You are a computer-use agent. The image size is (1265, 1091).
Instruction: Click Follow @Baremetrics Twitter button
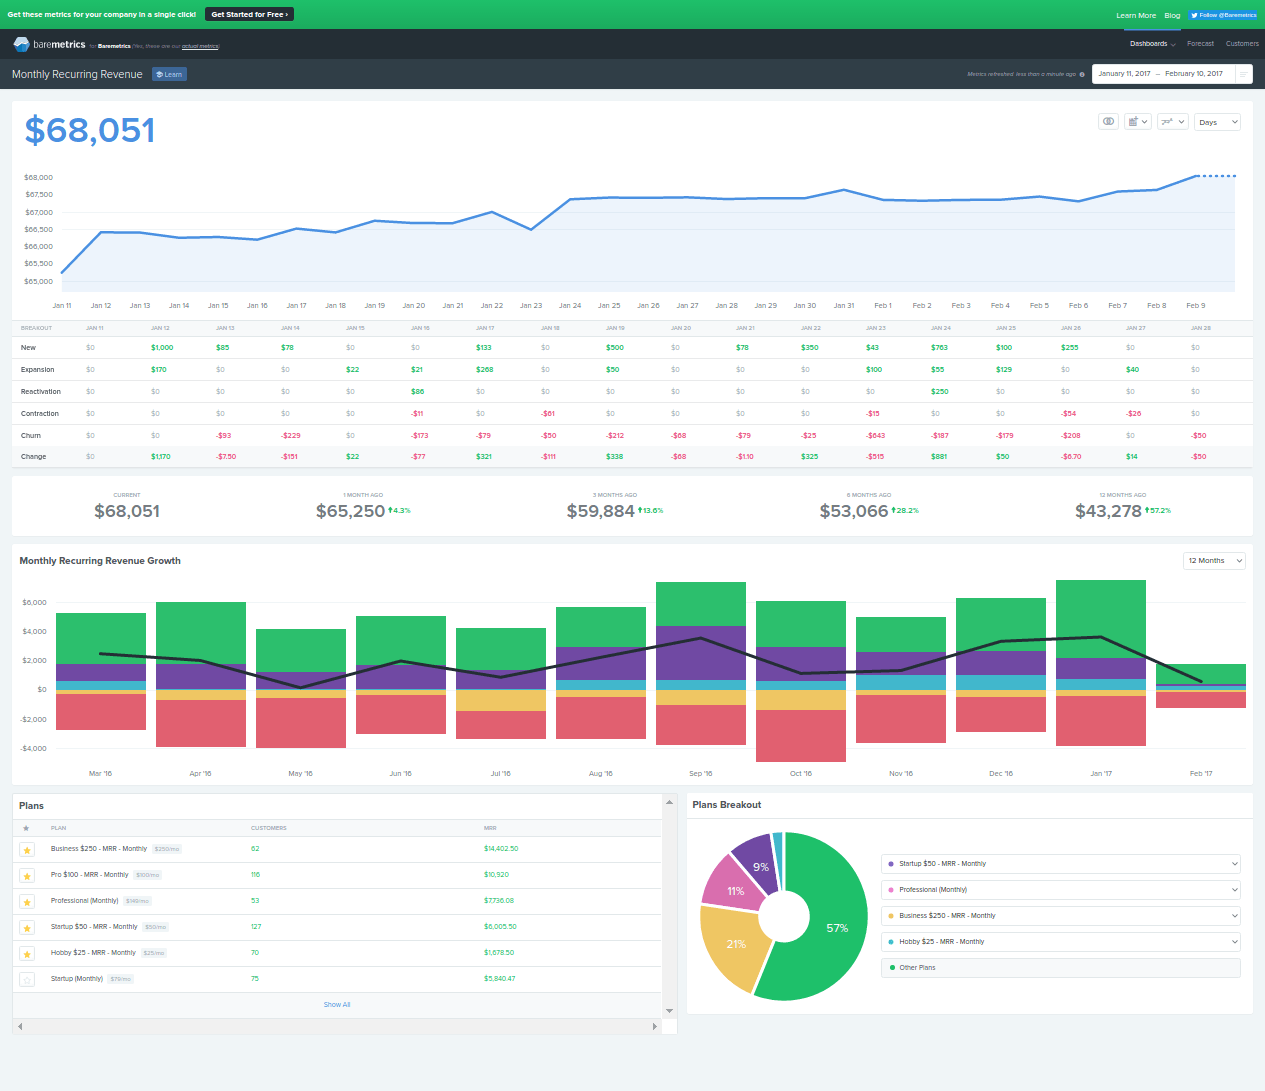pyautogui.click(x=1223, y=15)
